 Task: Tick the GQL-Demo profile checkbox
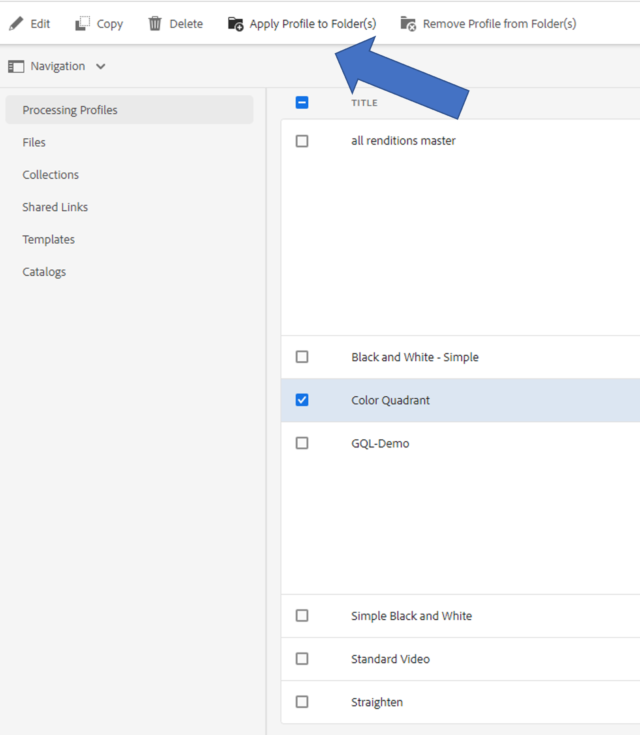click(302, 443)
